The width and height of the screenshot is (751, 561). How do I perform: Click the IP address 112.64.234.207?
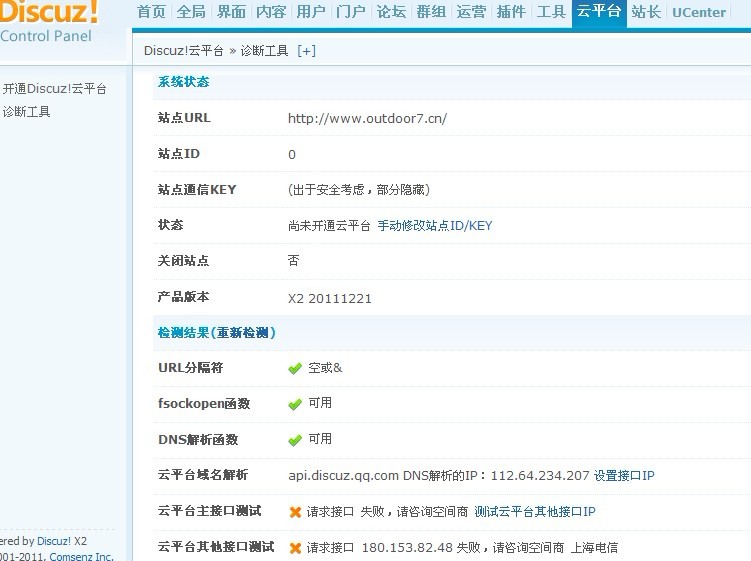click(540, 476)
